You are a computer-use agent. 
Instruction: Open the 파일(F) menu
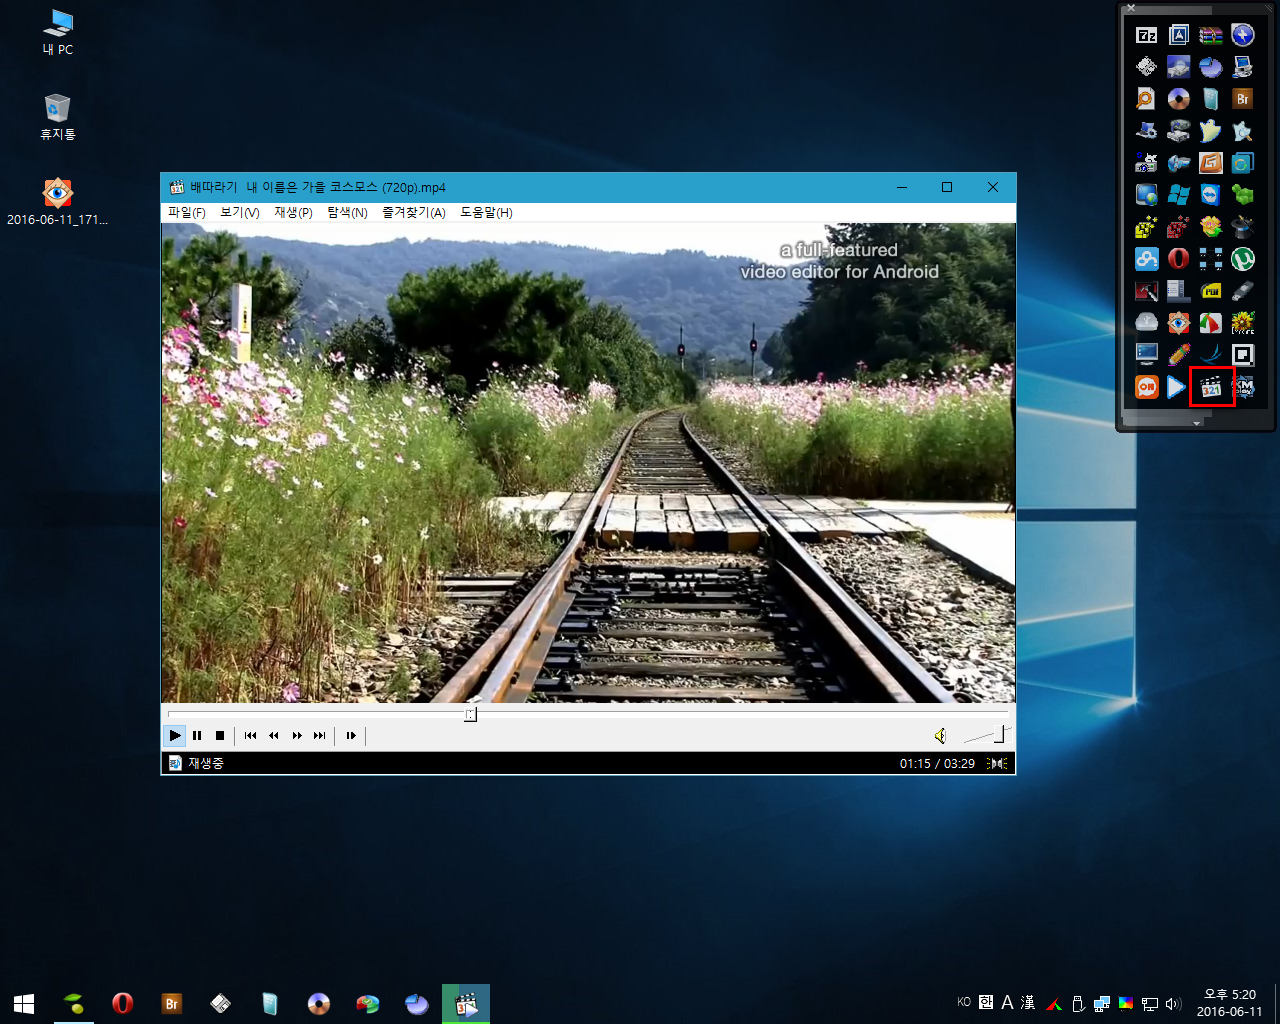pyautogui.click(x=187, y=213)
